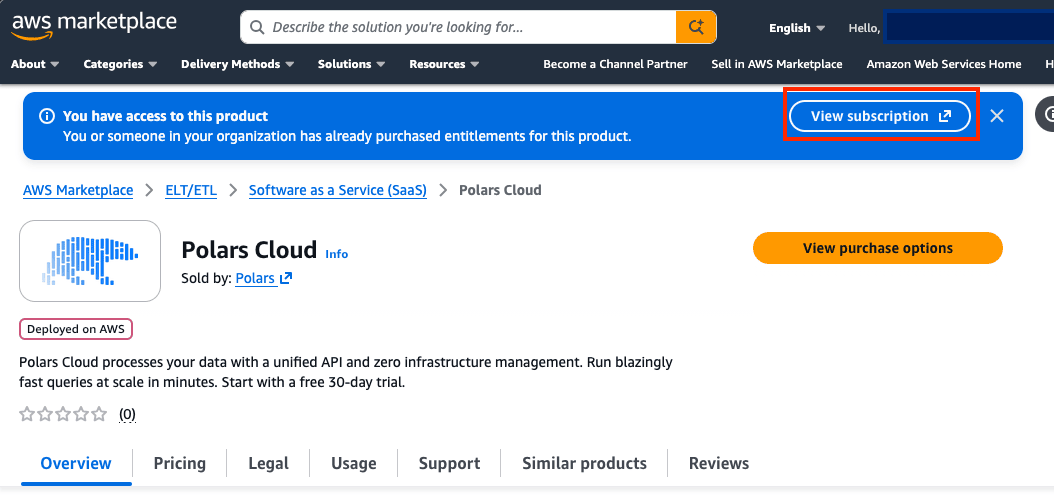
Task: Click the orange AI search button
Action: 696,27
